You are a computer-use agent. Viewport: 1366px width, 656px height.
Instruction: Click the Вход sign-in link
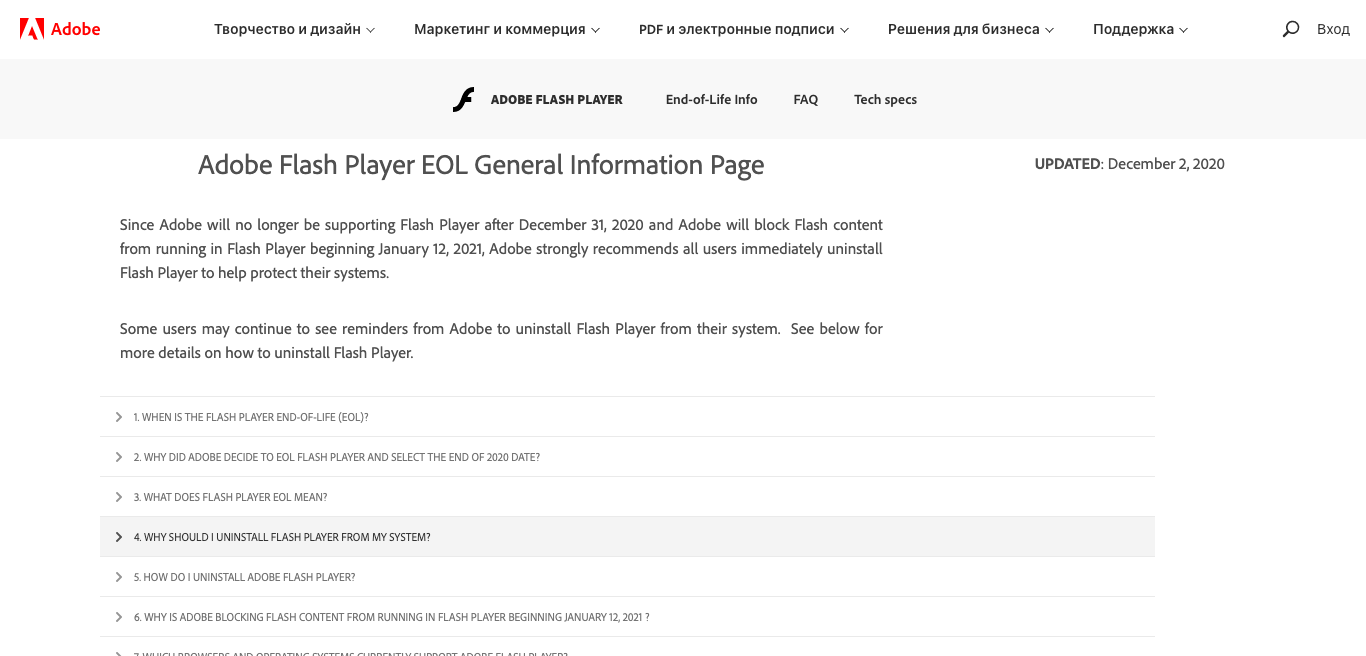coord(1333,30)
